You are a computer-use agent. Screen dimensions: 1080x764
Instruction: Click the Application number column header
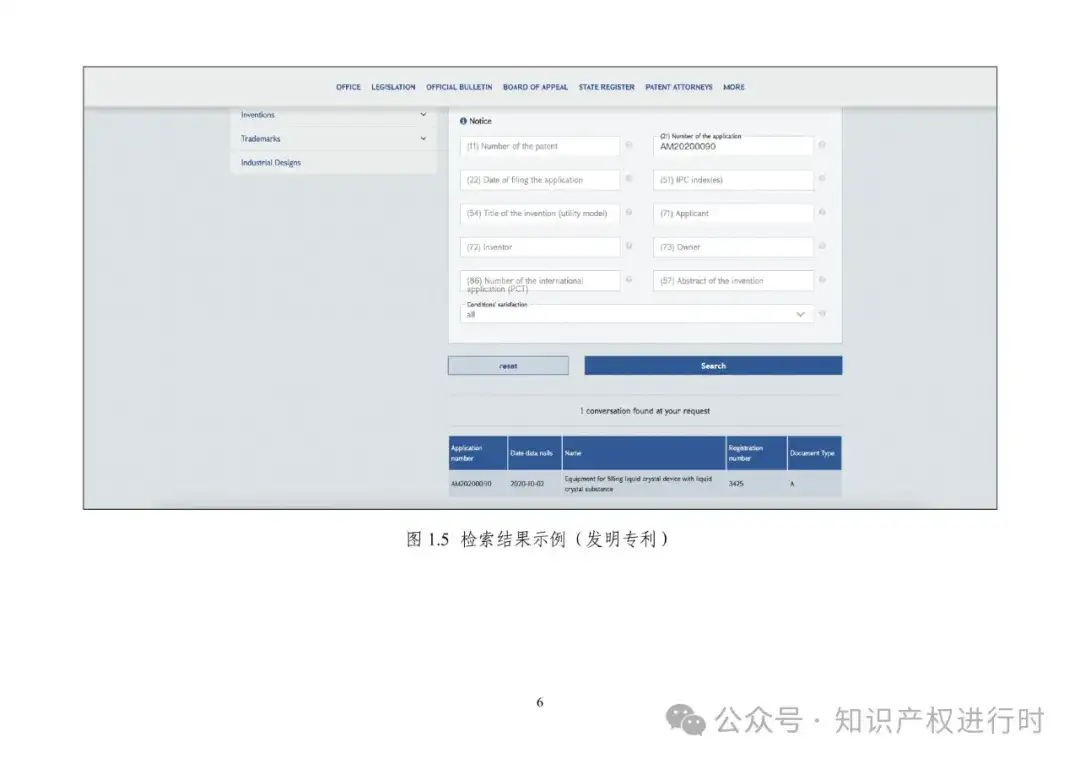coord(478,453)
